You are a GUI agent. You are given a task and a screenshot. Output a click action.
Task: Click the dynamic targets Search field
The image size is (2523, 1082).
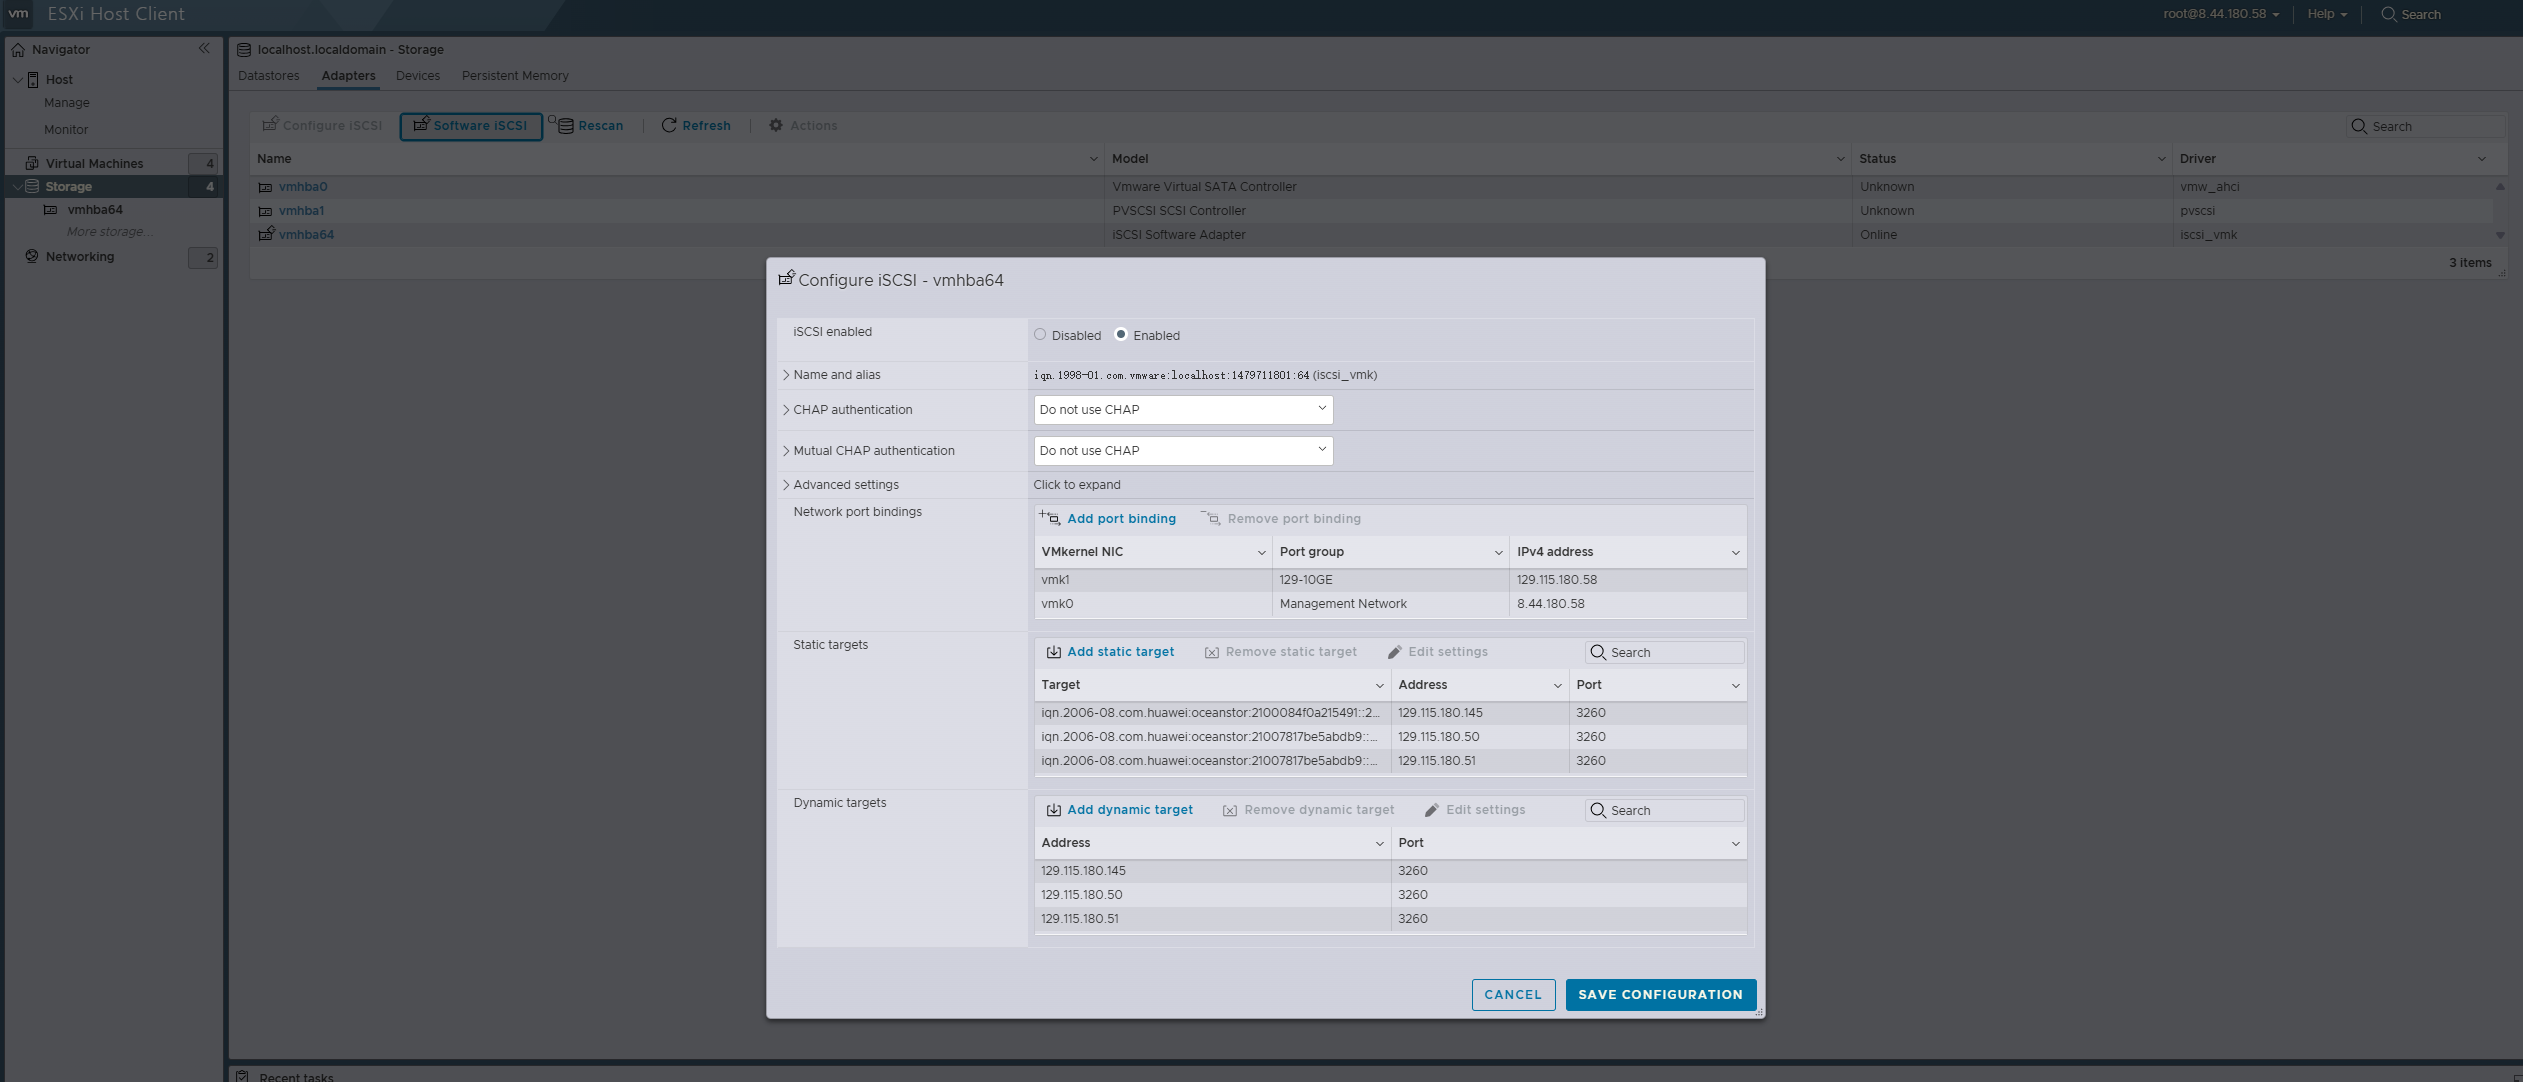1665,810
